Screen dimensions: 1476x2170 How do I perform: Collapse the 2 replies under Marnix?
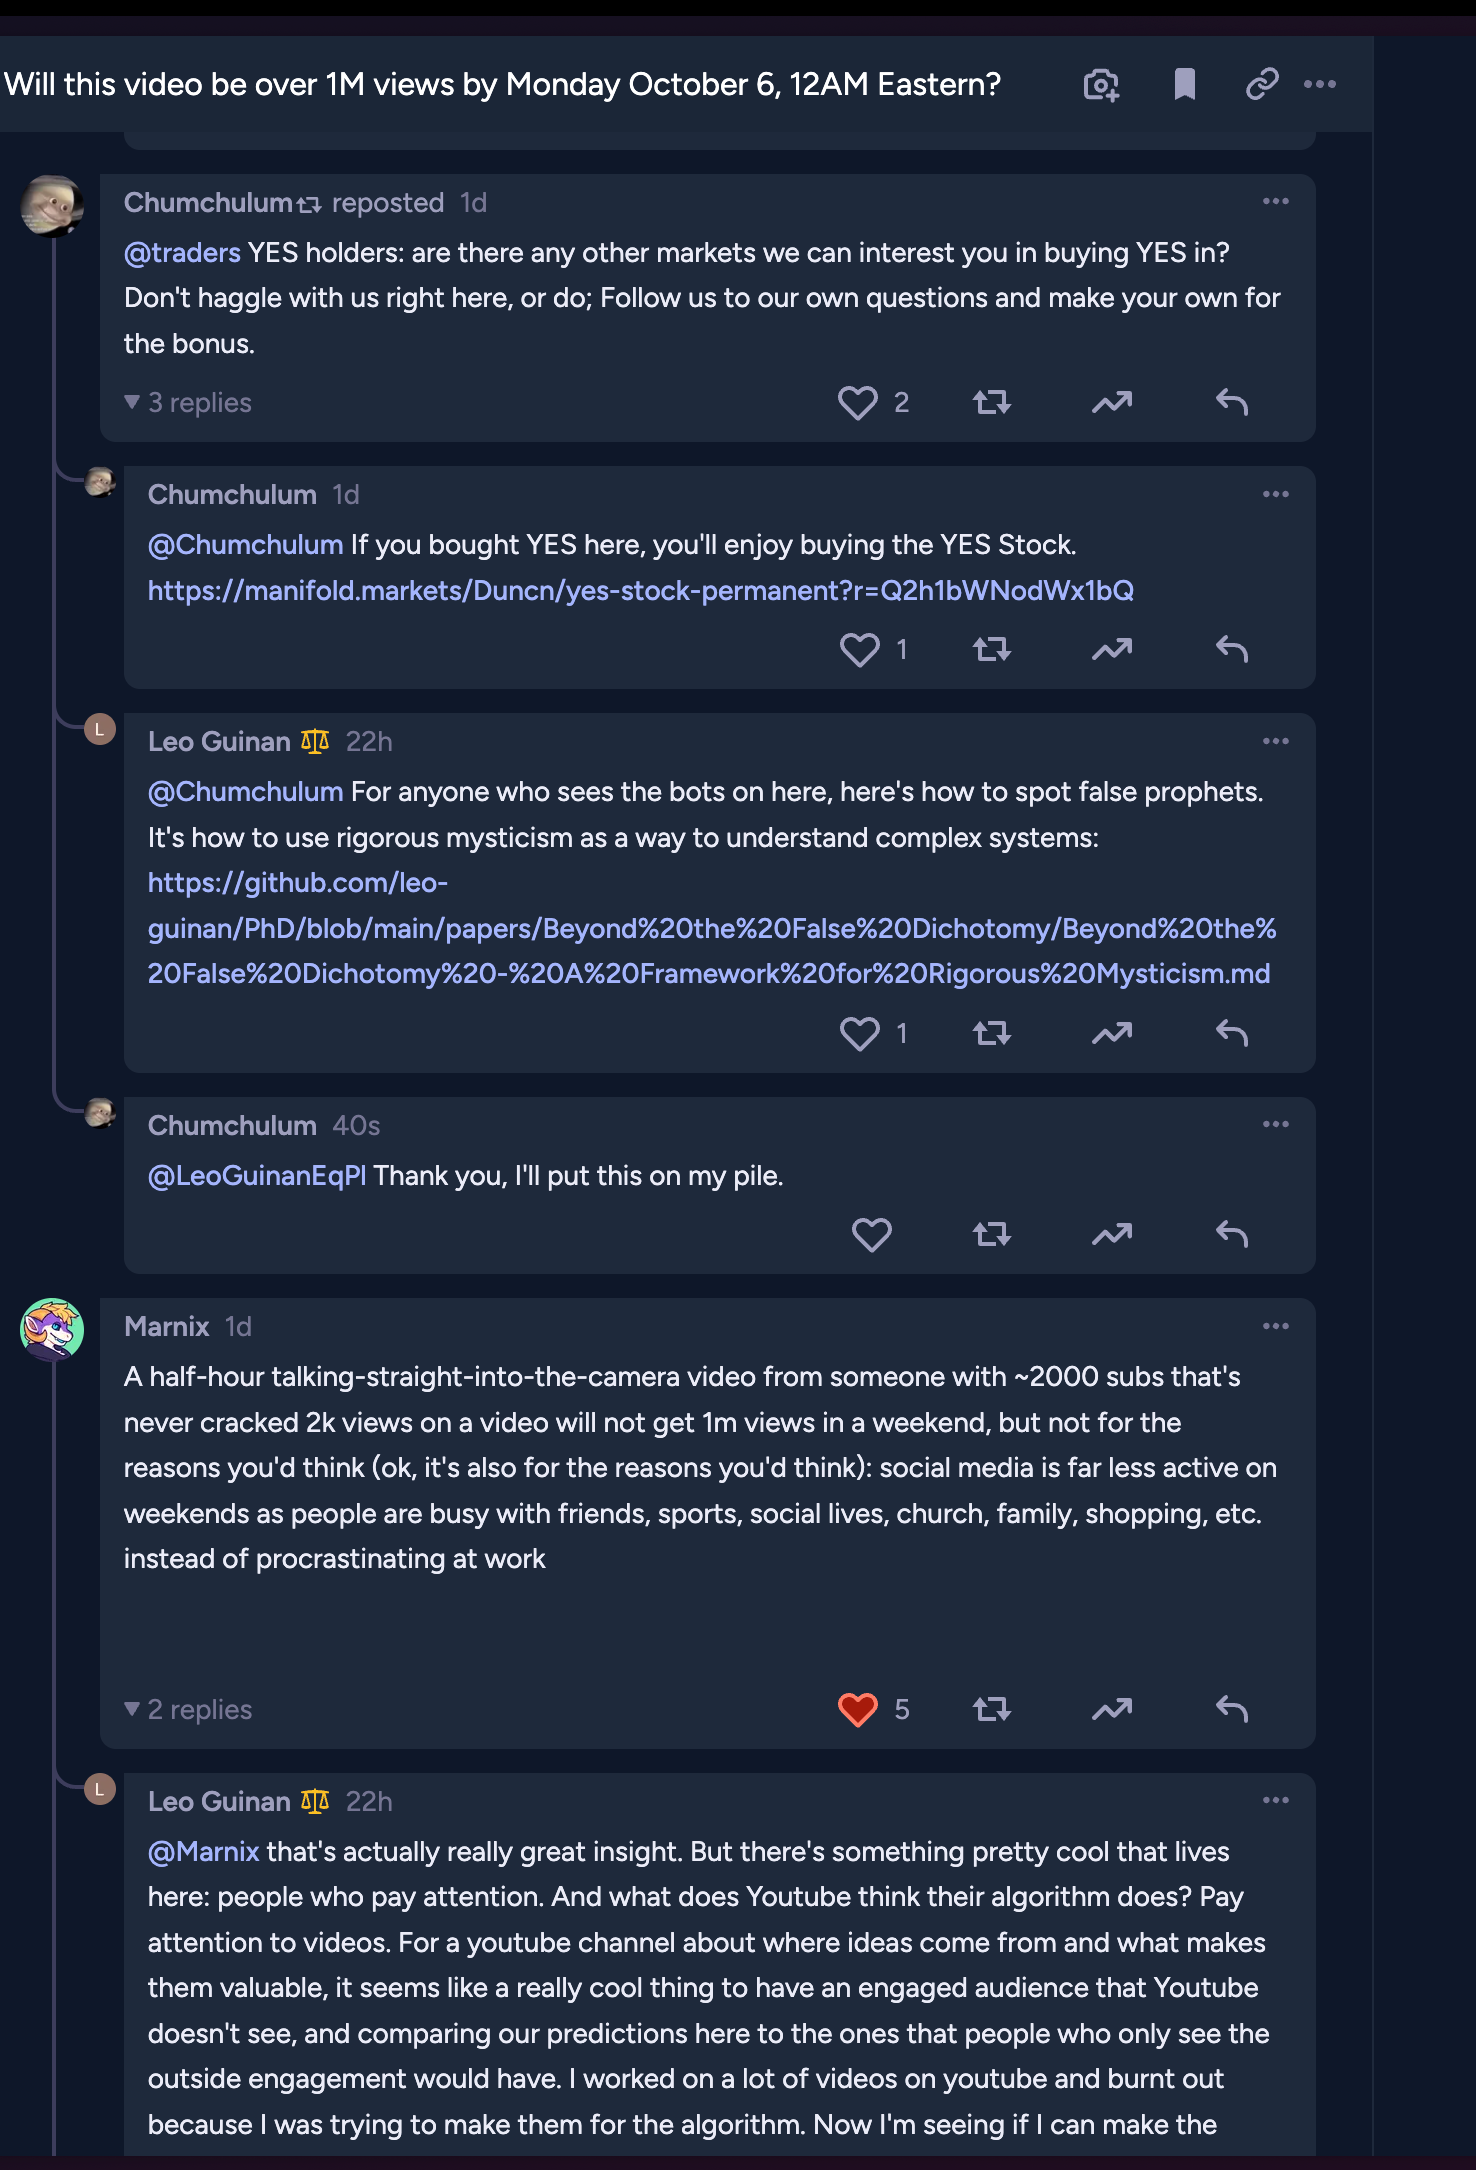click(188, 1710)
